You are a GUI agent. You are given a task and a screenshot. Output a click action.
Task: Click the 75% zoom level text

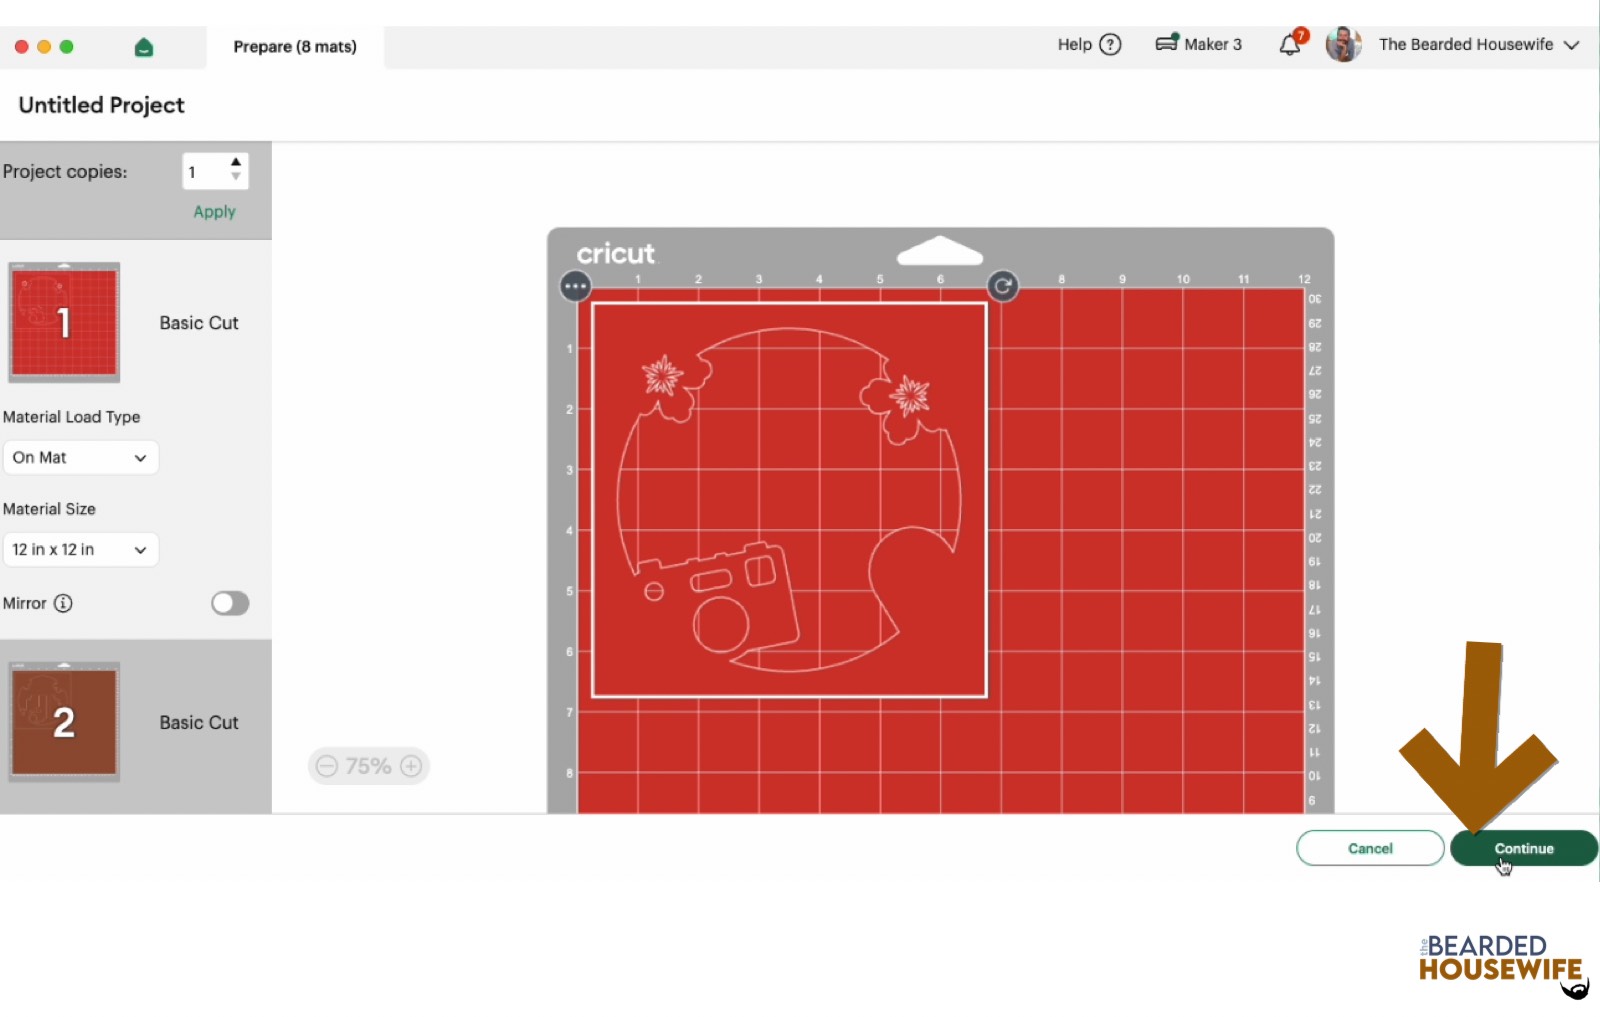[368, 766]
